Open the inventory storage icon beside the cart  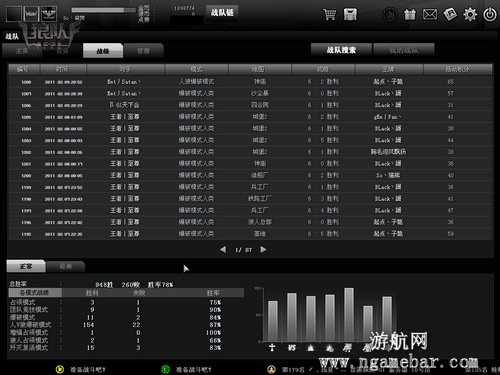[x=350, y=14]
